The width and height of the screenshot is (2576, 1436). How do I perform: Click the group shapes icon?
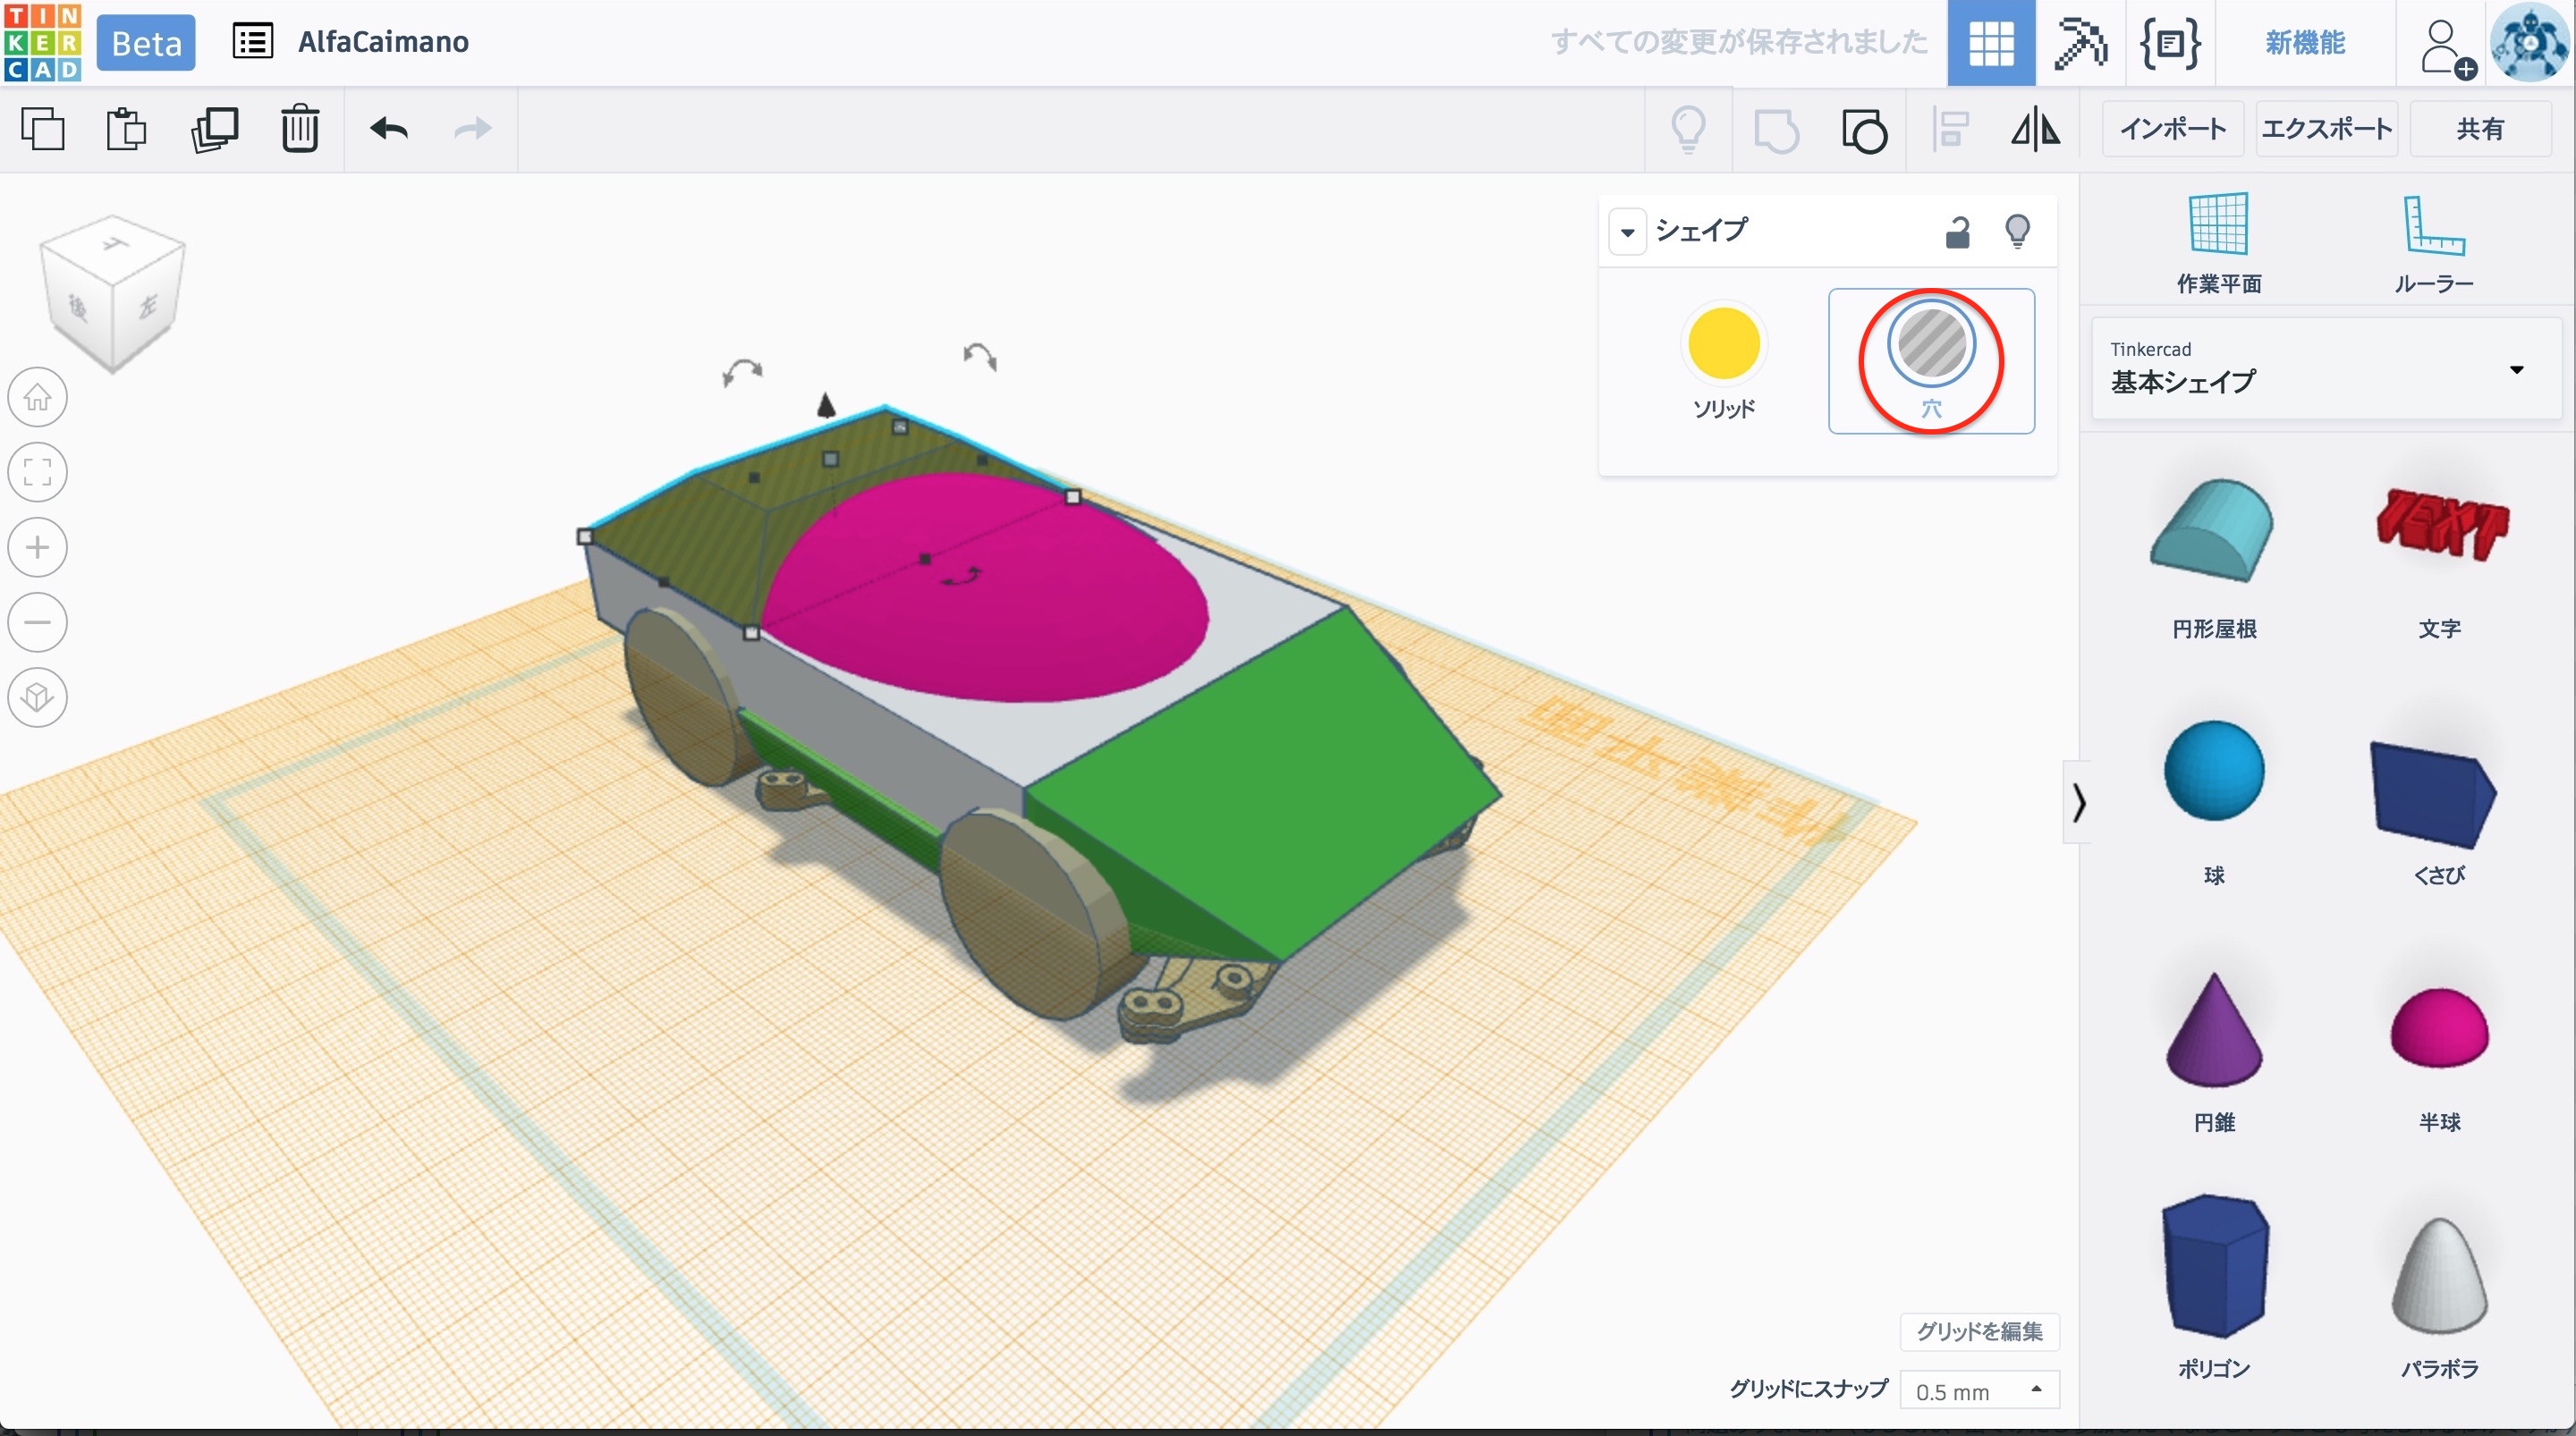click(x=1776, y=130)
